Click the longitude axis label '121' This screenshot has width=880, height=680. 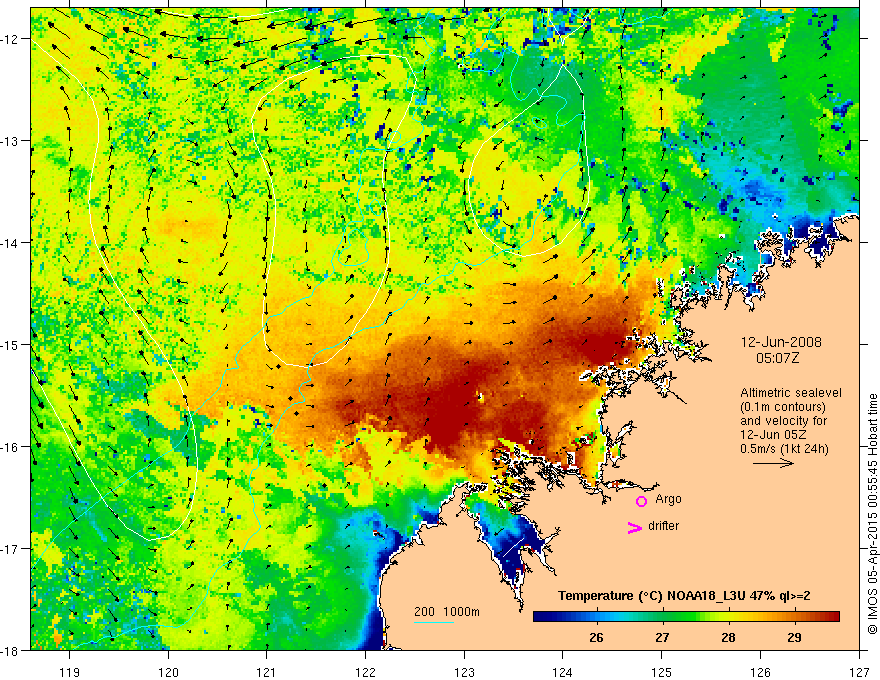267,672
